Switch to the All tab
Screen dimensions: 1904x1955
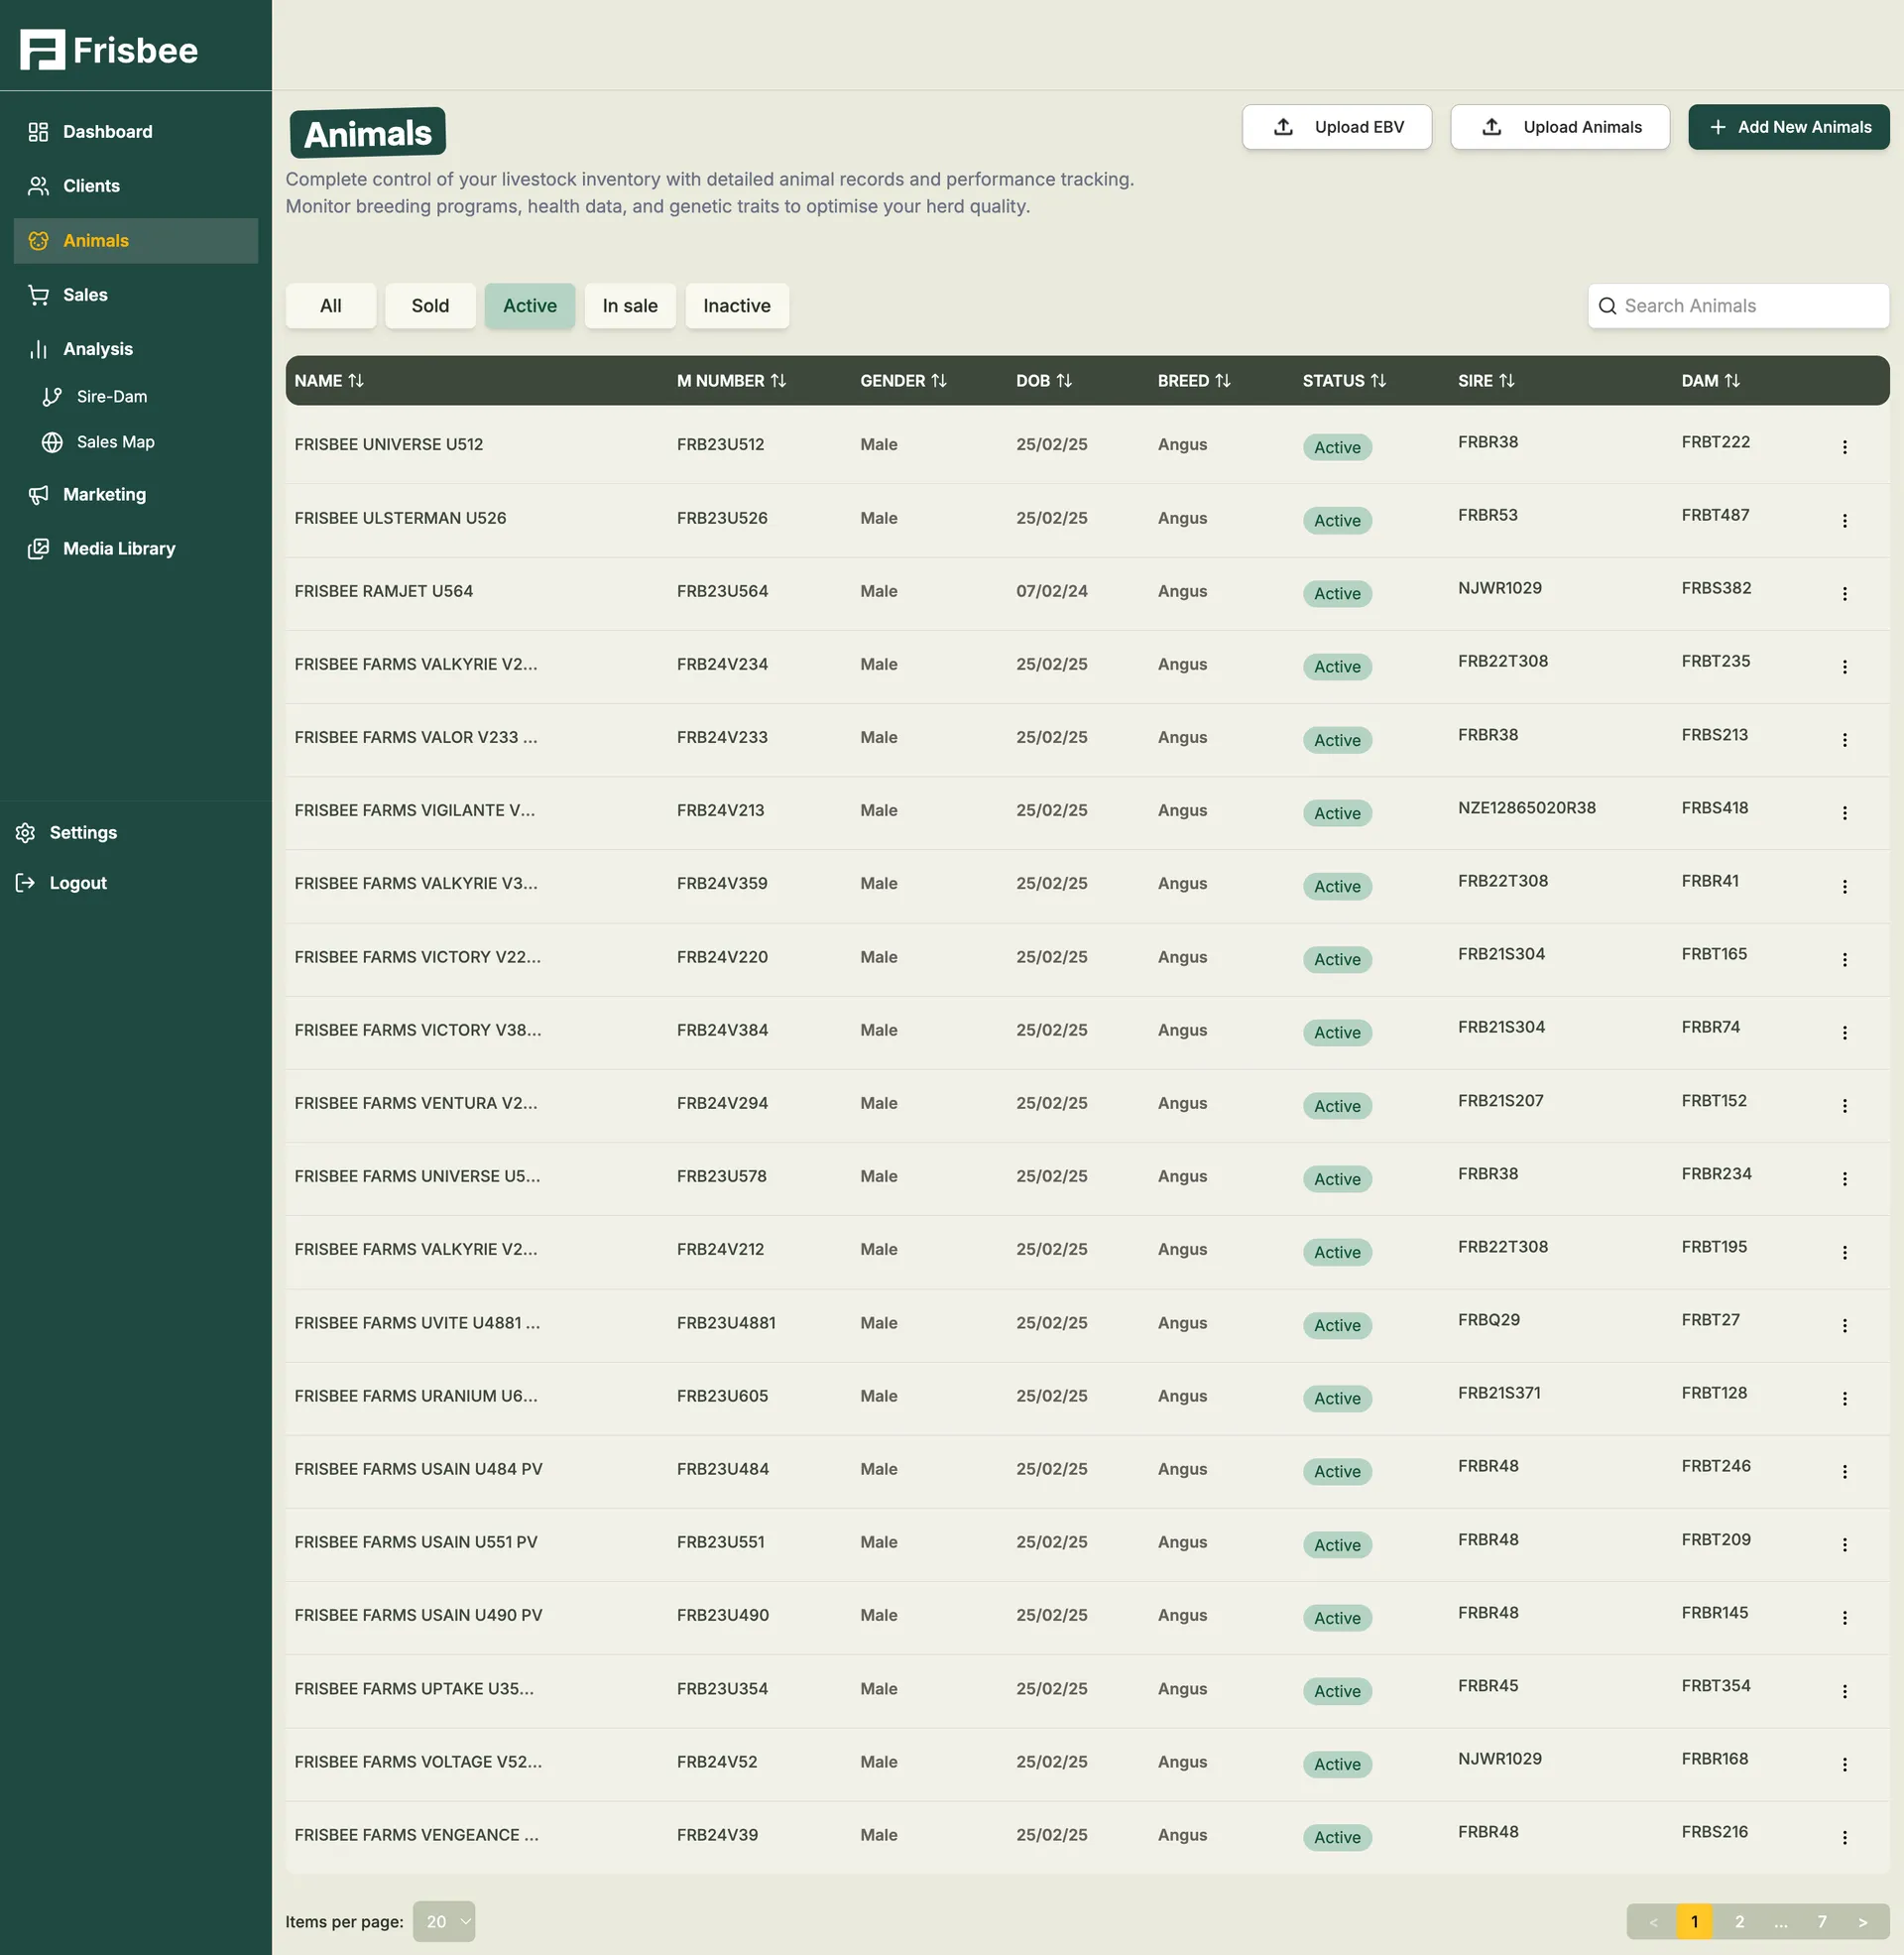[330, 306]
